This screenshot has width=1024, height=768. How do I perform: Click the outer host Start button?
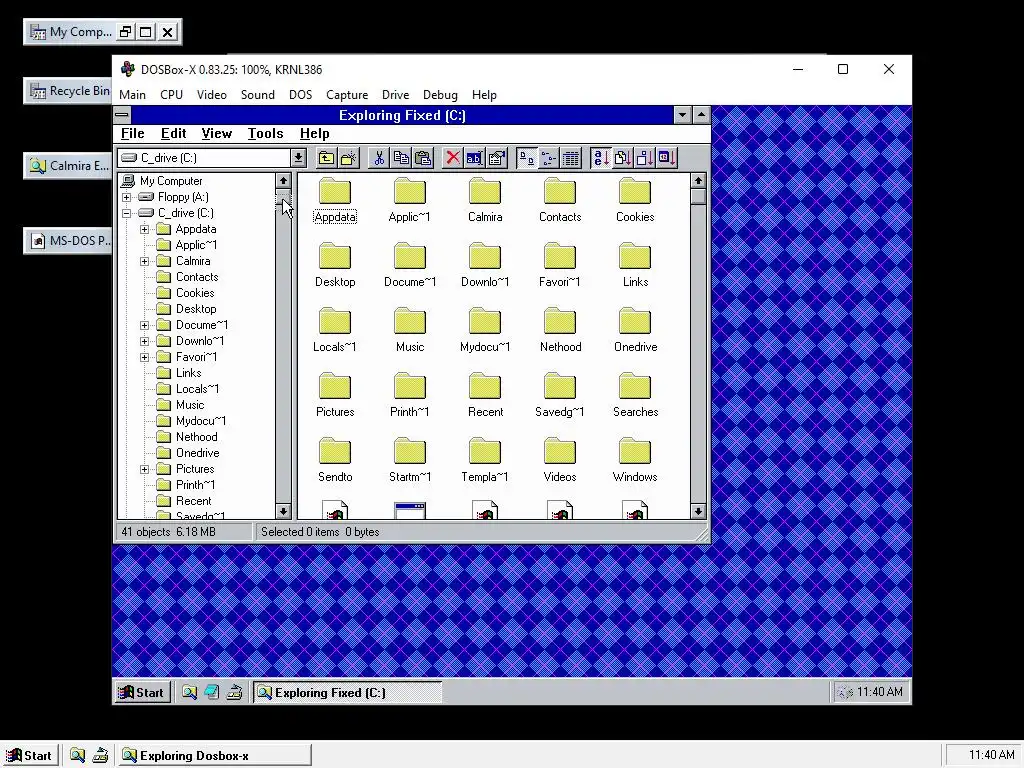click(x=29, y=756)
